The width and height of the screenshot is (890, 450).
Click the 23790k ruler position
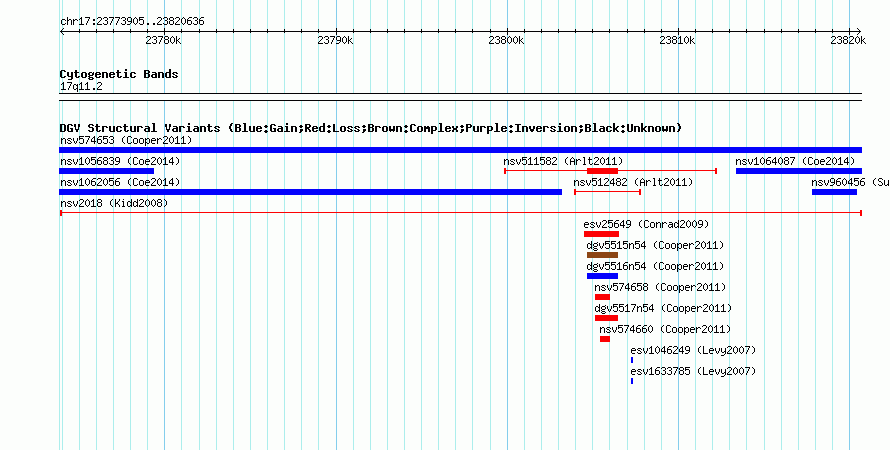335,40
